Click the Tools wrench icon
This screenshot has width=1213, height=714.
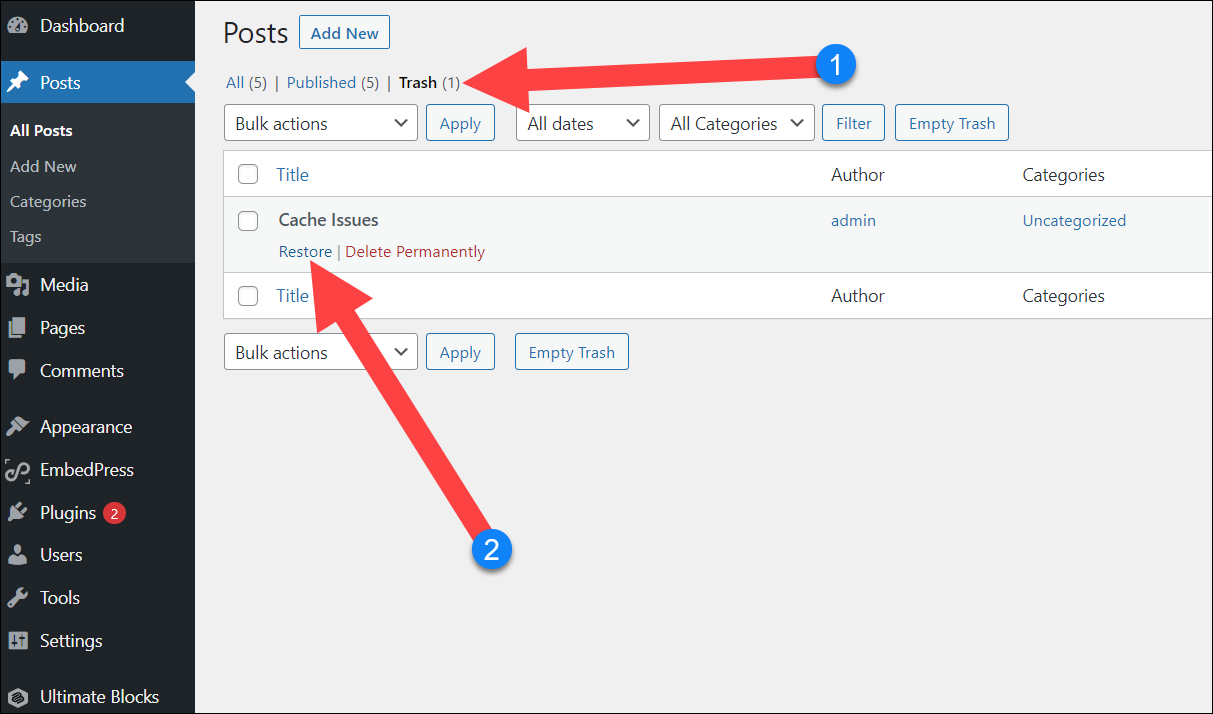(17, 598)
